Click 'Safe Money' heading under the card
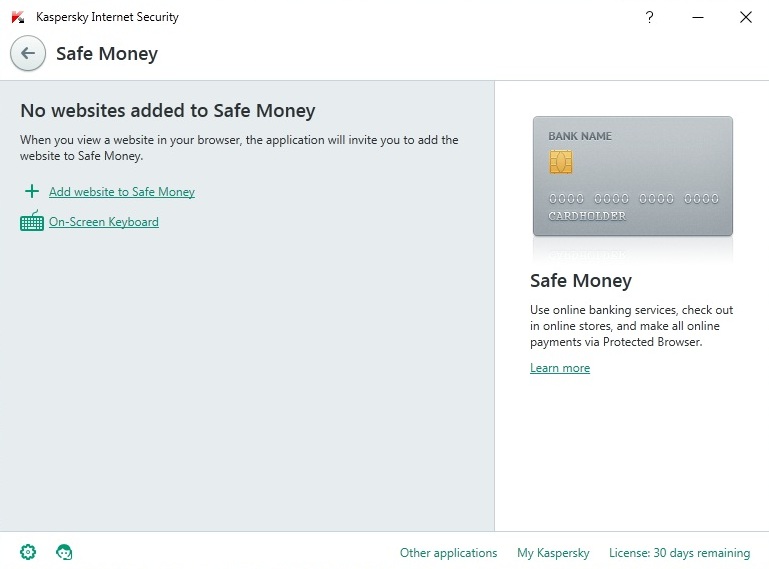The image size is (769, 569). point(581,281)
